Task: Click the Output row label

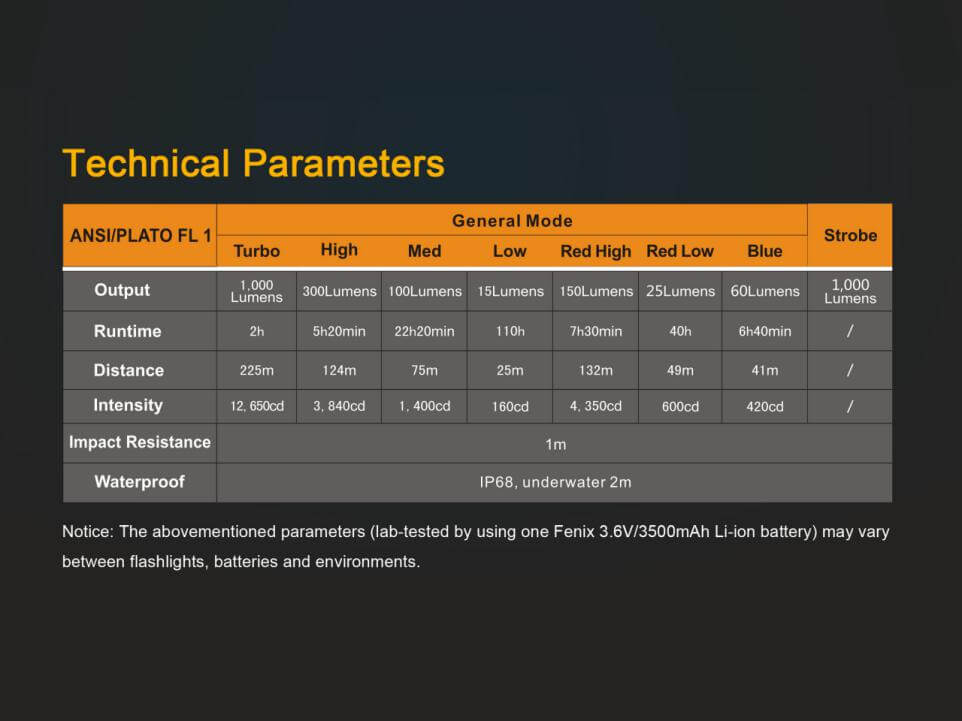Action: point(122,290)
